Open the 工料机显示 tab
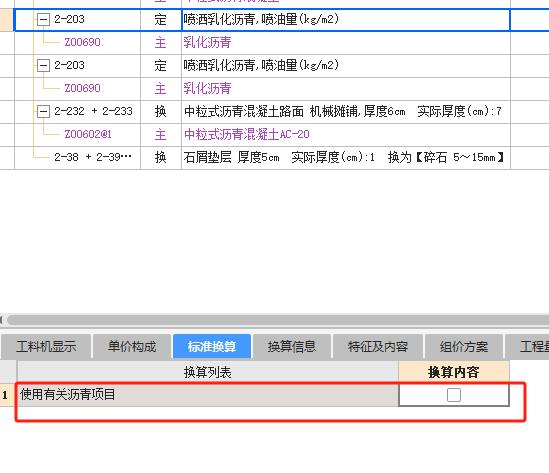The height and width of the screenshot is (473, 549). point(46,347)
